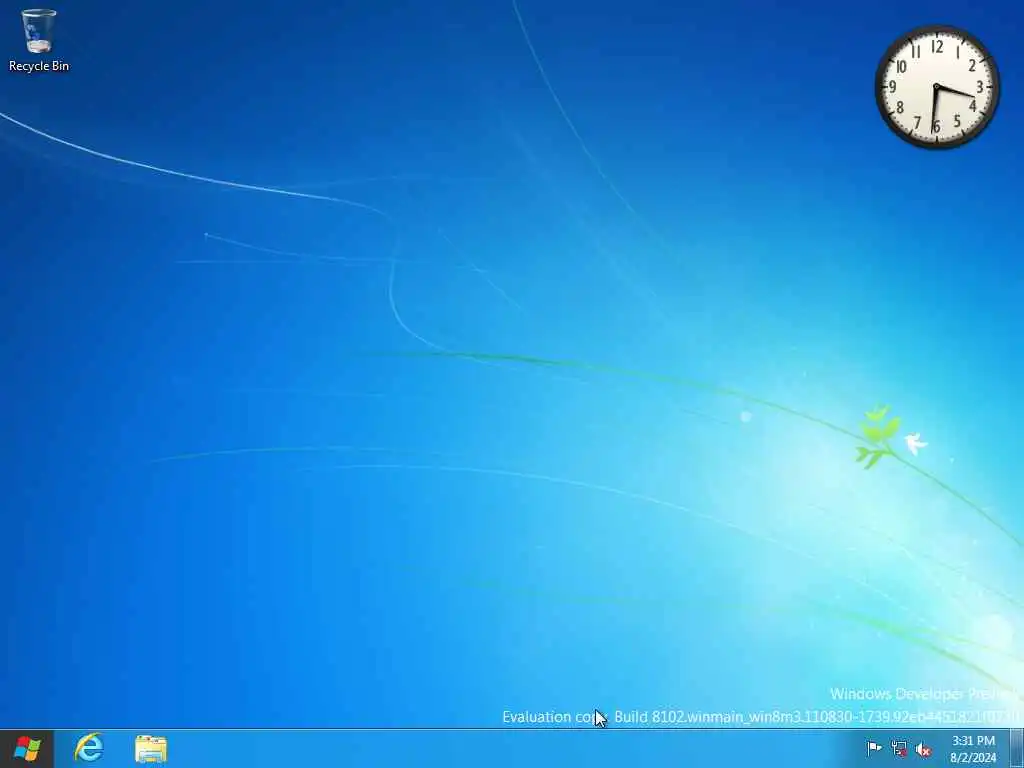Open the Recycle Bin desktop icon
The image size is (1024, 768).
[x=39, y=39]
